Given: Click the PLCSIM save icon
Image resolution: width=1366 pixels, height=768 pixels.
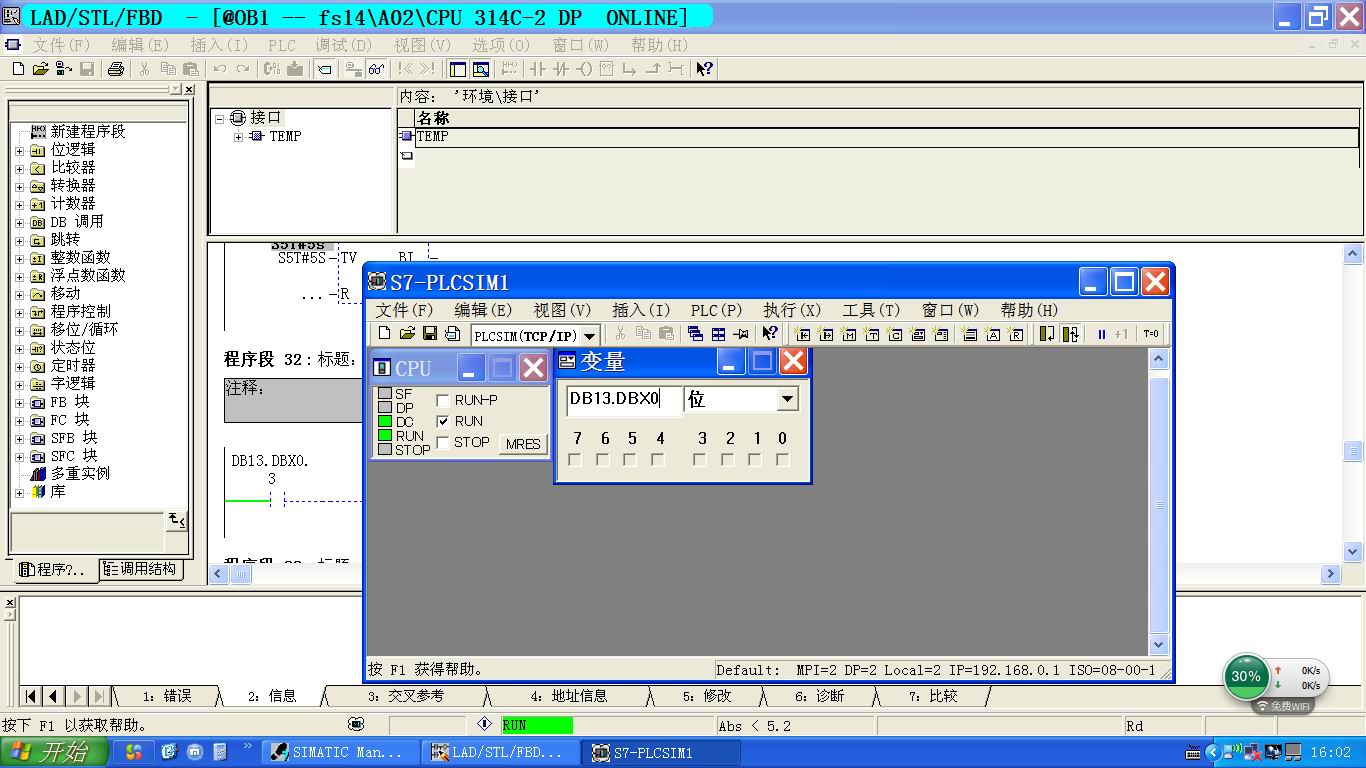Looking at the screenshot, I should tap(430, 334).
